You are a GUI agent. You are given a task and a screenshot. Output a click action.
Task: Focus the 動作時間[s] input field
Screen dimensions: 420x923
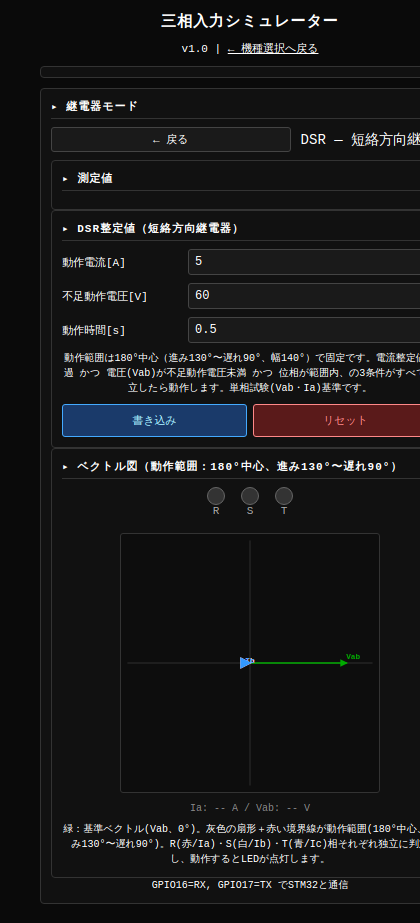[304, 330]
